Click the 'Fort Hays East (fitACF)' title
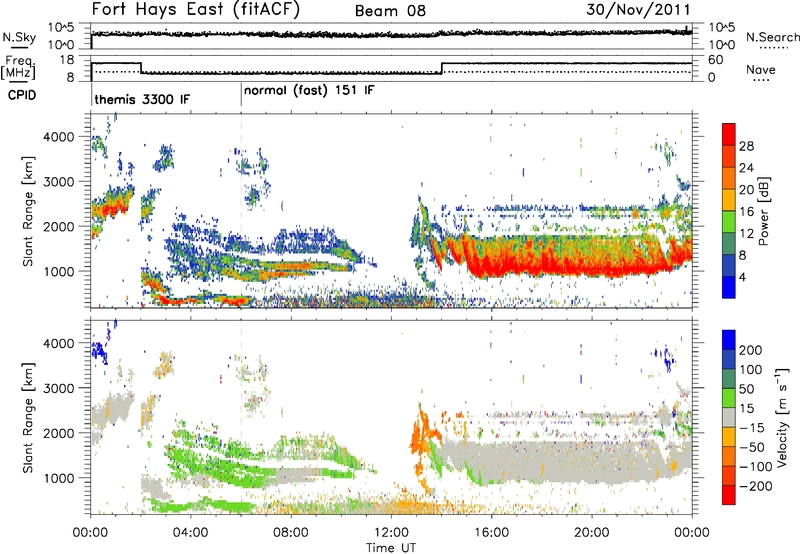800x554 pixels. (x=195, y=9)
